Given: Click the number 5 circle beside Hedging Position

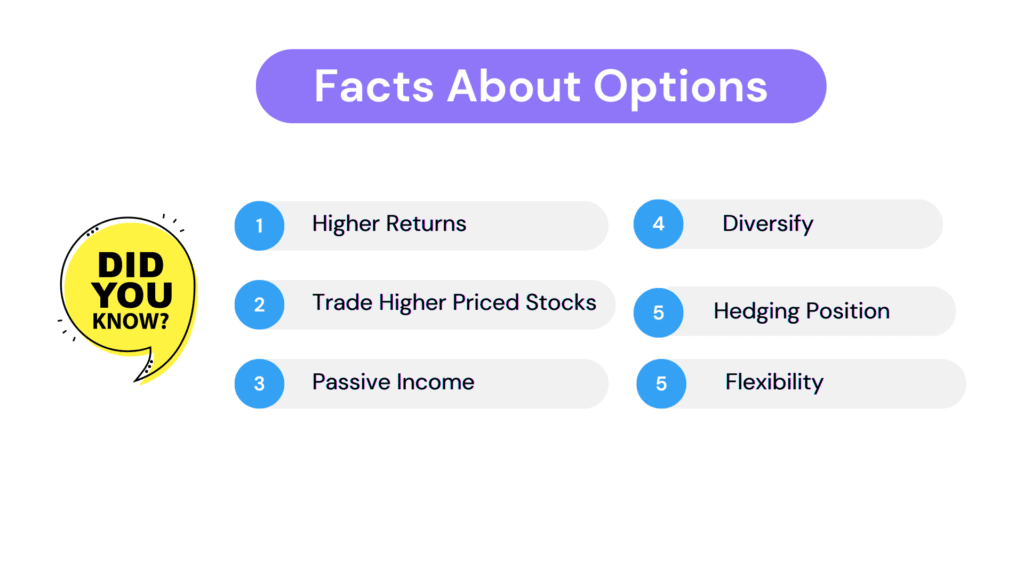Looking at the screenshot, I should [658, 312].
